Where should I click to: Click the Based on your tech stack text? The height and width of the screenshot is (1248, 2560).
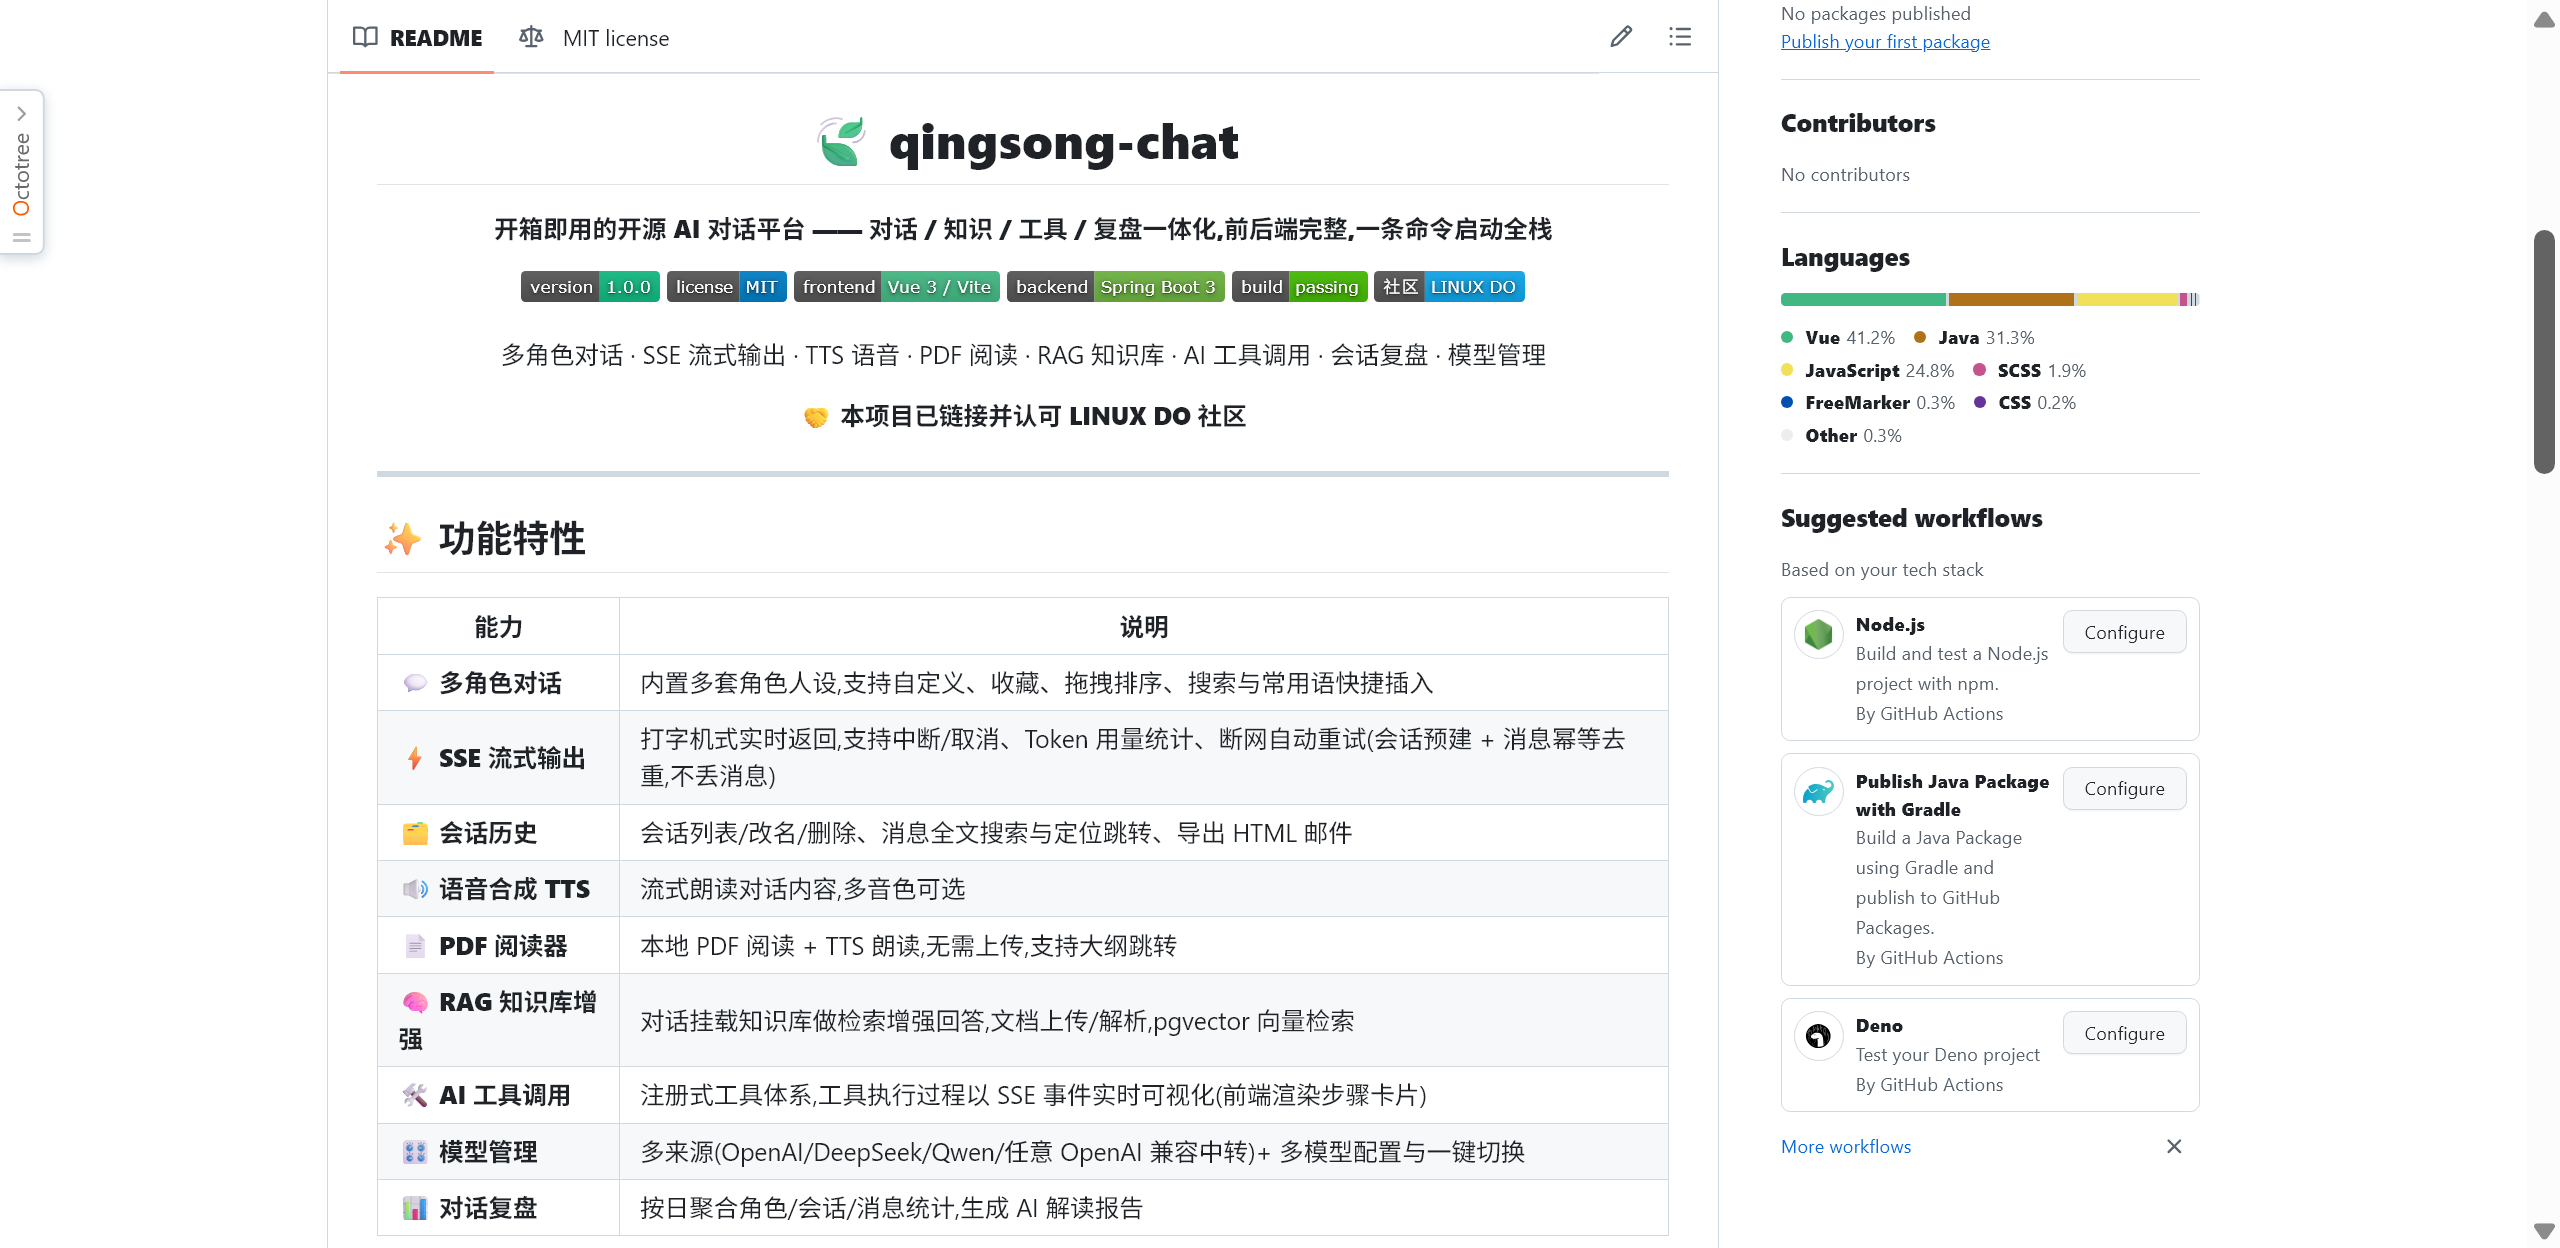1882,570
